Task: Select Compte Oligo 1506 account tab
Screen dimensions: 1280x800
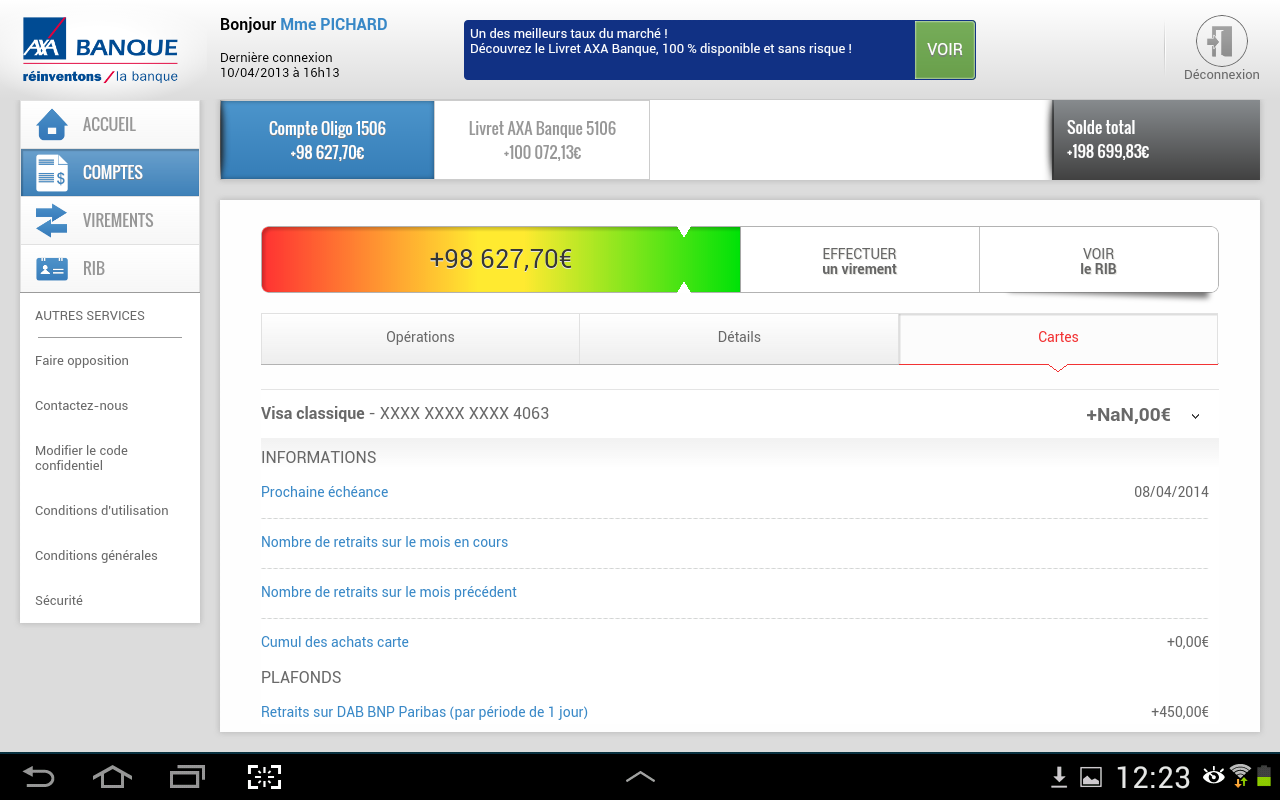Action: click(x=327, y=140)
